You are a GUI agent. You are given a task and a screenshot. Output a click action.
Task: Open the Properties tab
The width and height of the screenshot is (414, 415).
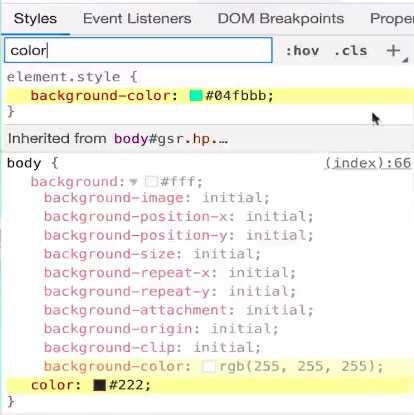(392, 19)
